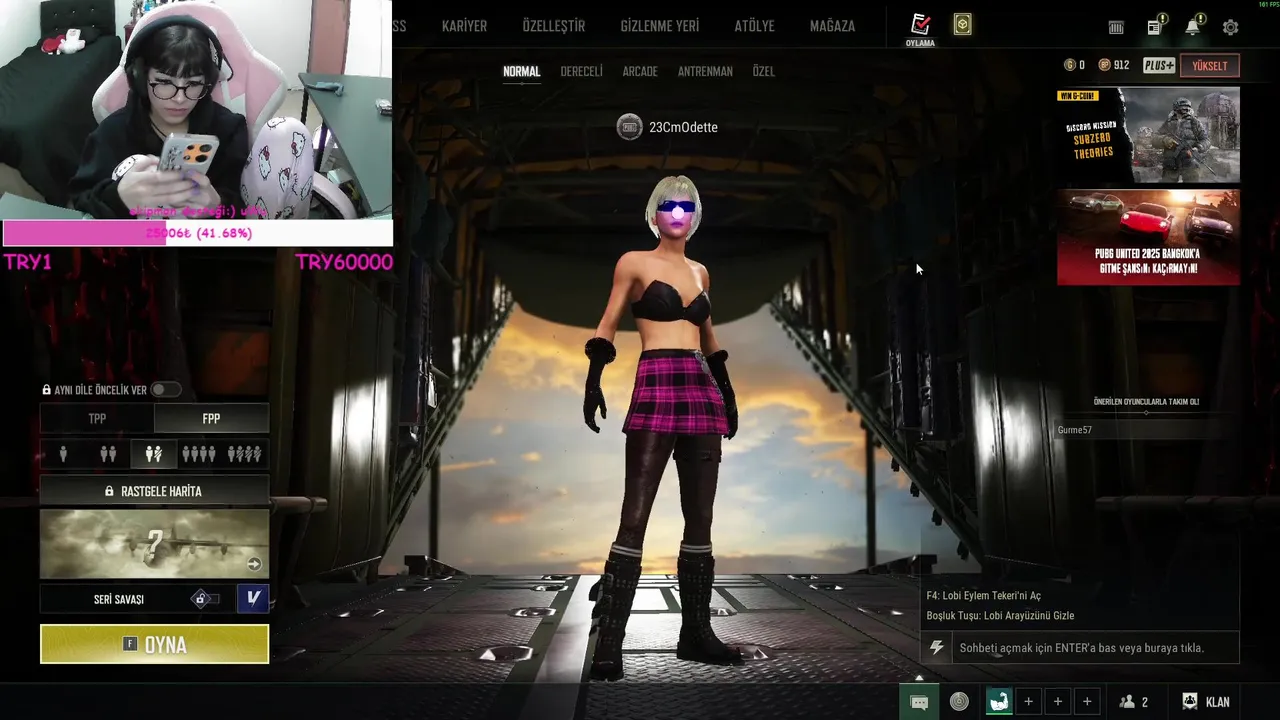Select TPP perspective
Image resolution: width=1280 pixels, height=720 pixels.
point(97,418)
